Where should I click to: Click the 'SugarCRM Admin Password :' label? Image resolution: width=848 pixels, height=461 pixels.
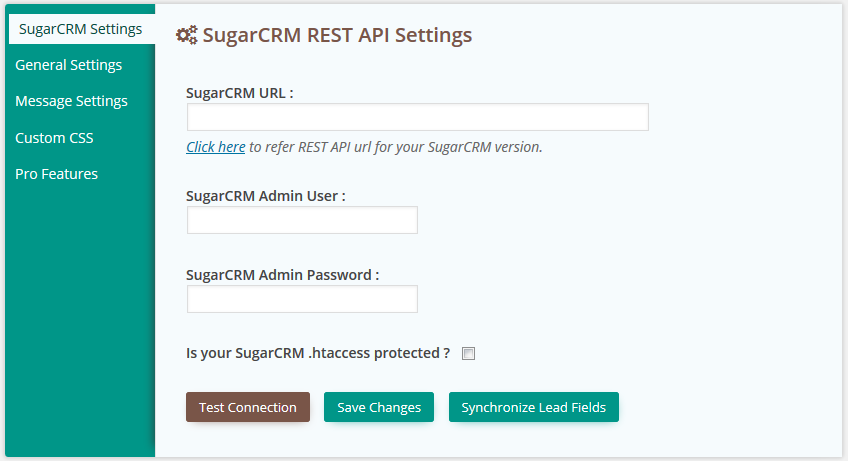tap(282, 275)
